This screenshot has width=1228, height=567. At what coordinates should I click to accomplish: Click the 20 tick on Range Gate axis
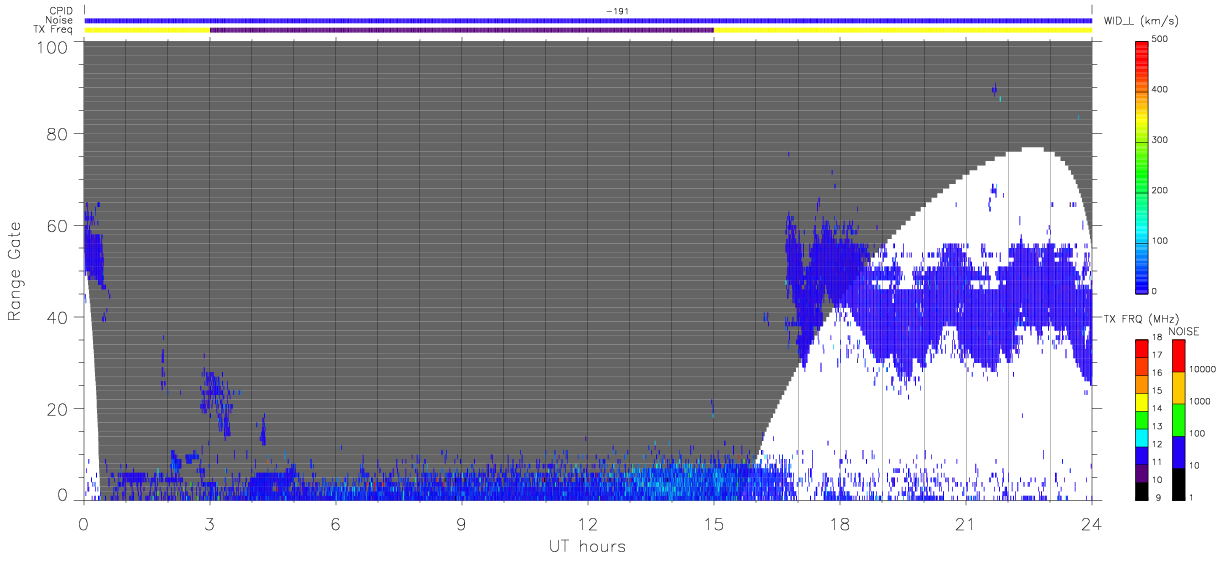59,409
